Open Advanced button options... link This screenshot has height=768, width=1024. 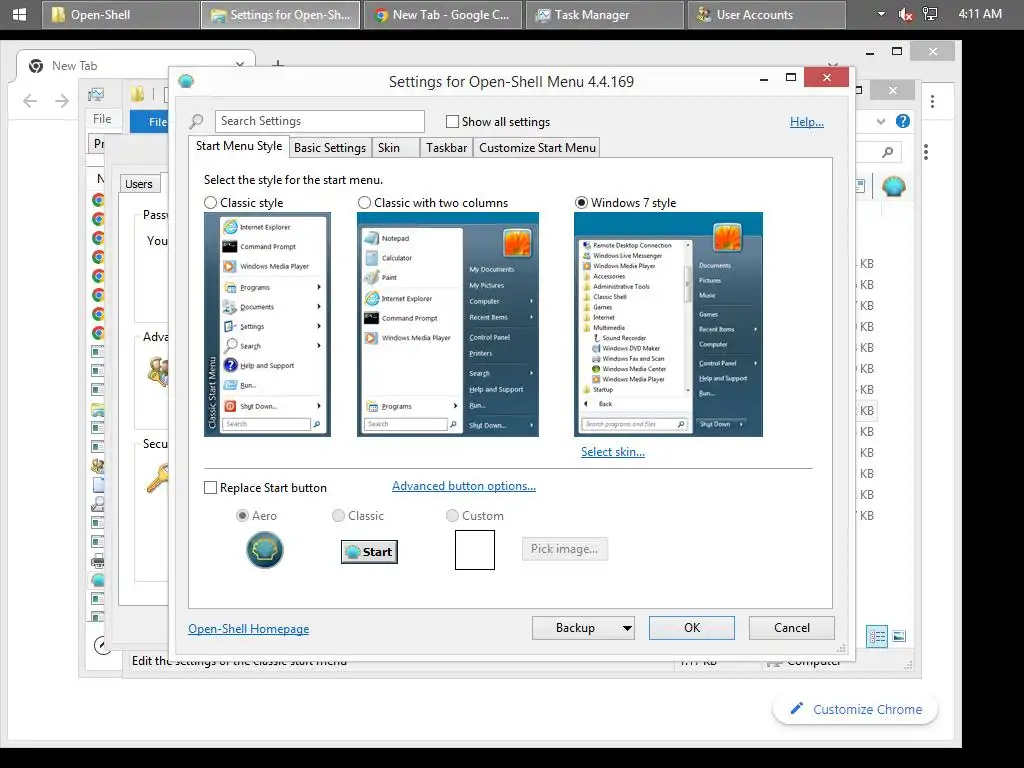coord(464,486)
